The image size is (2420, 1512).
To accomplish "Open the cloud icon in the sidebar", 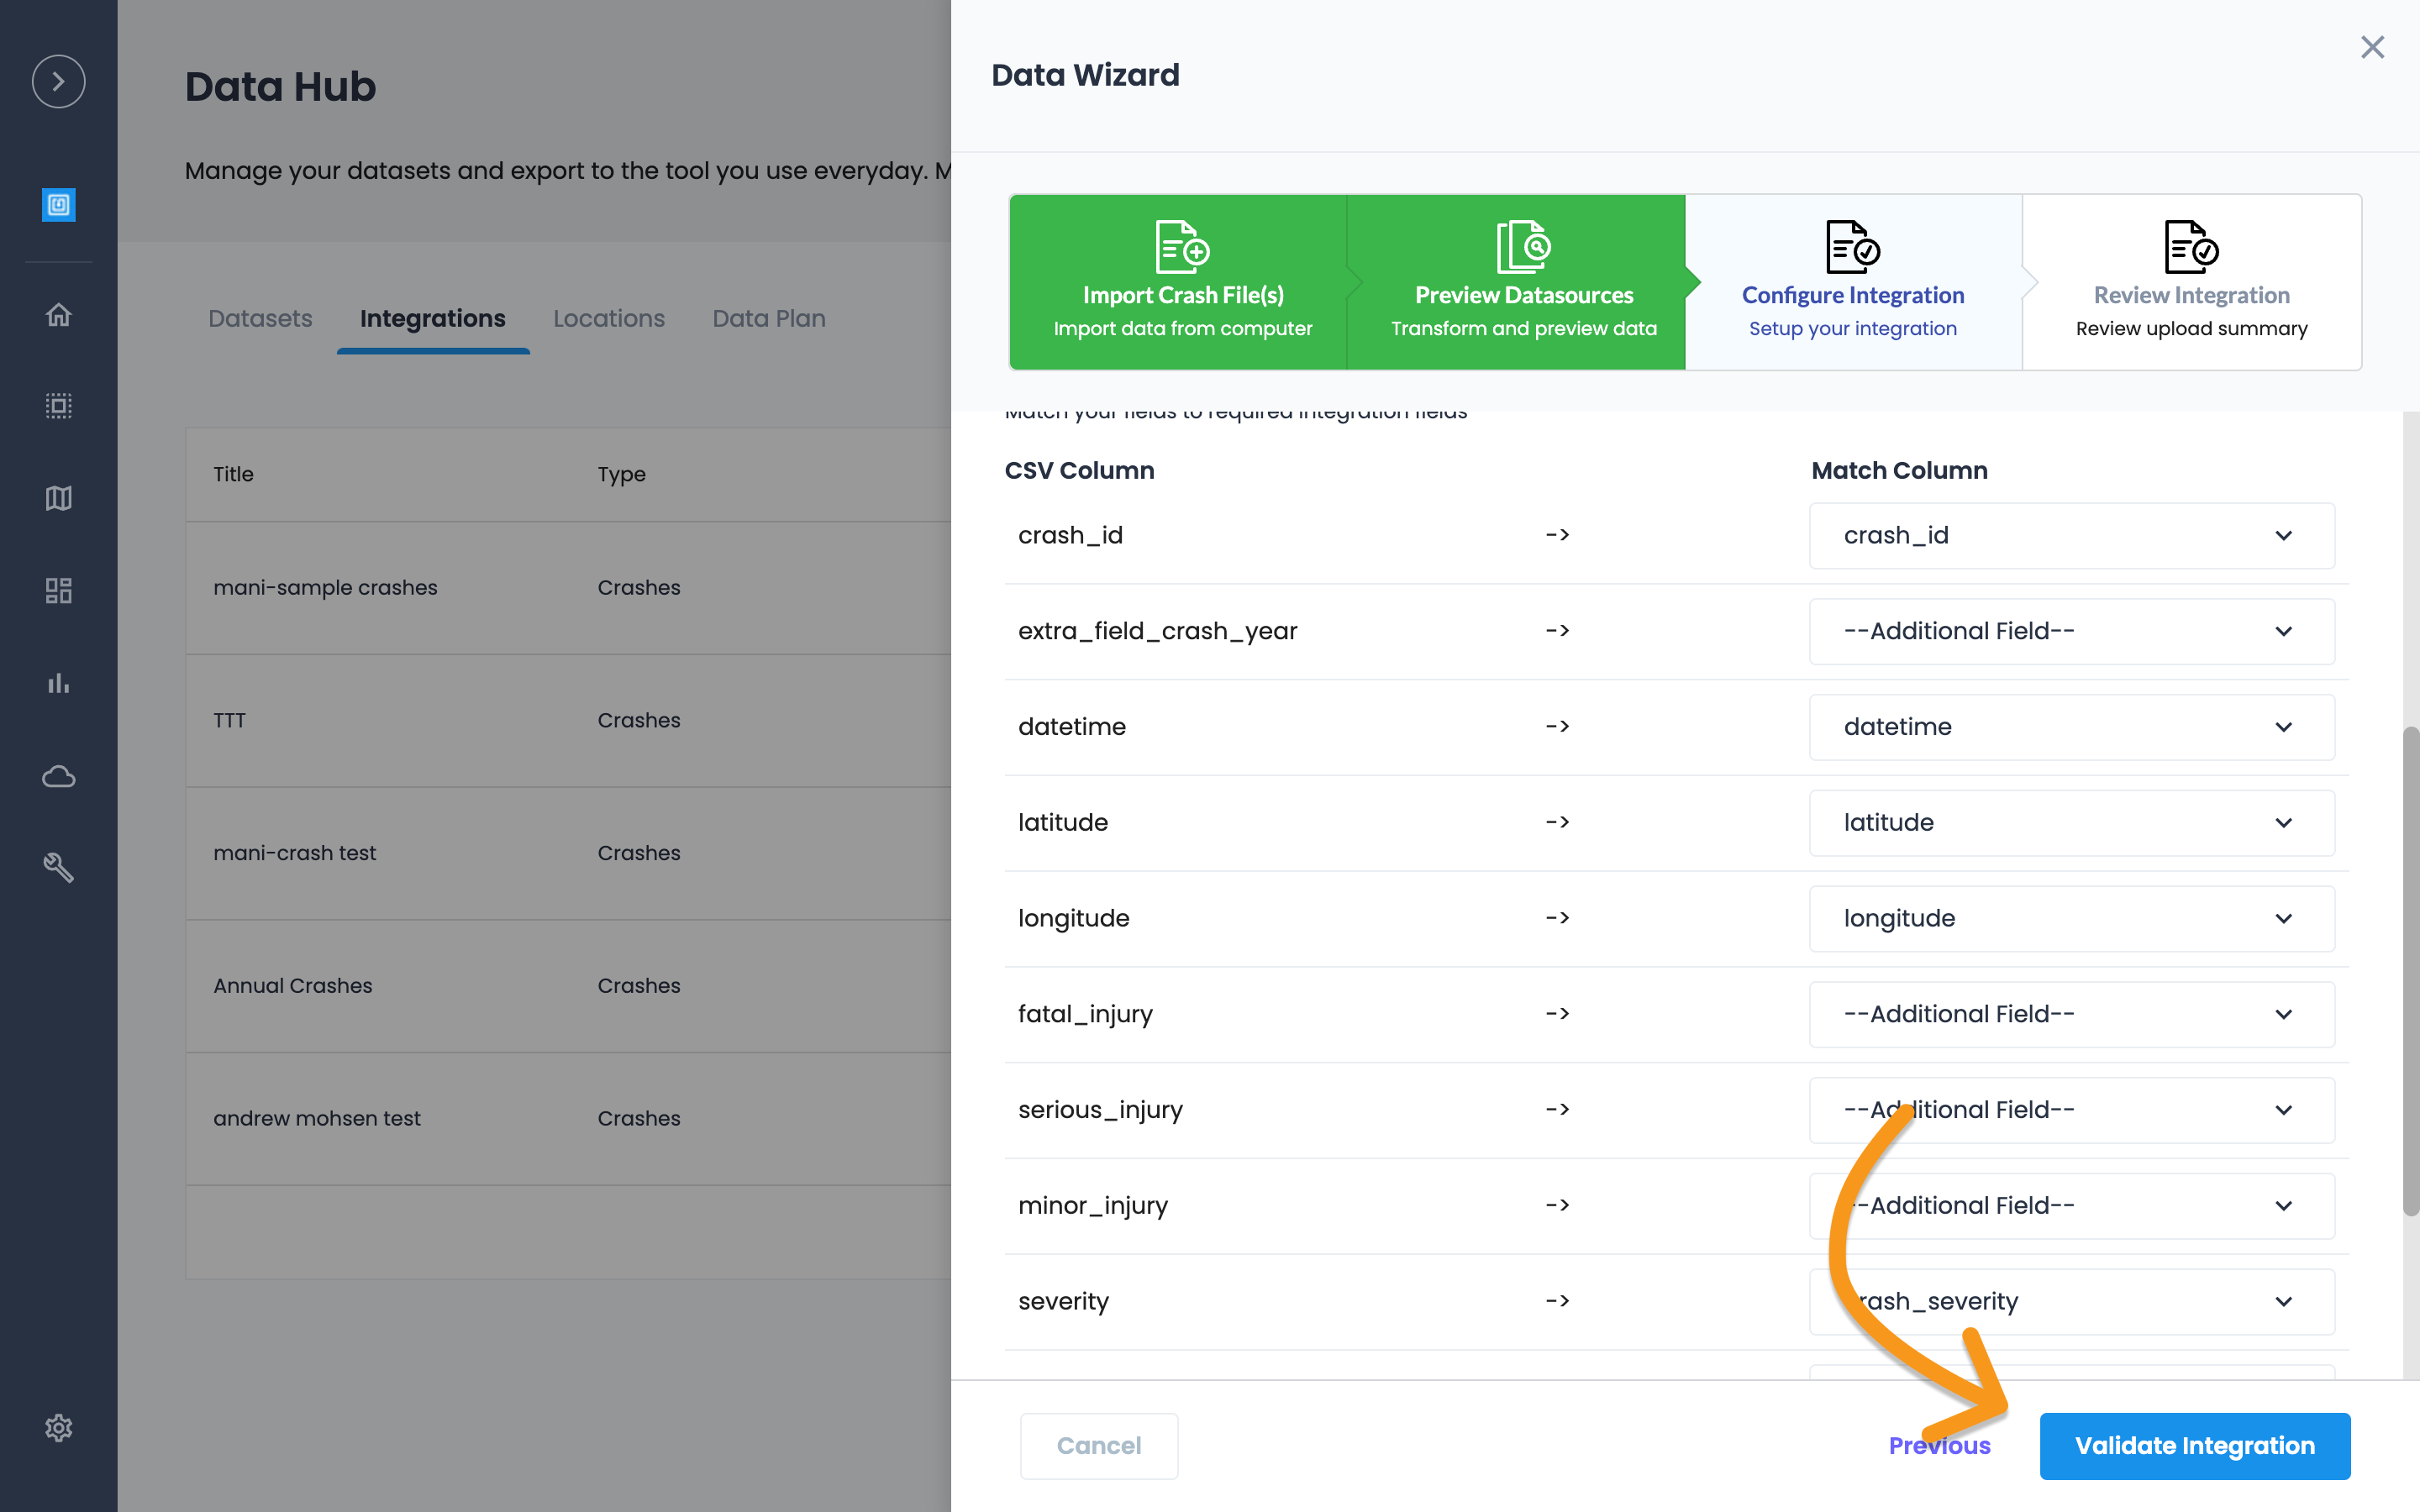I will pos(58,777).
